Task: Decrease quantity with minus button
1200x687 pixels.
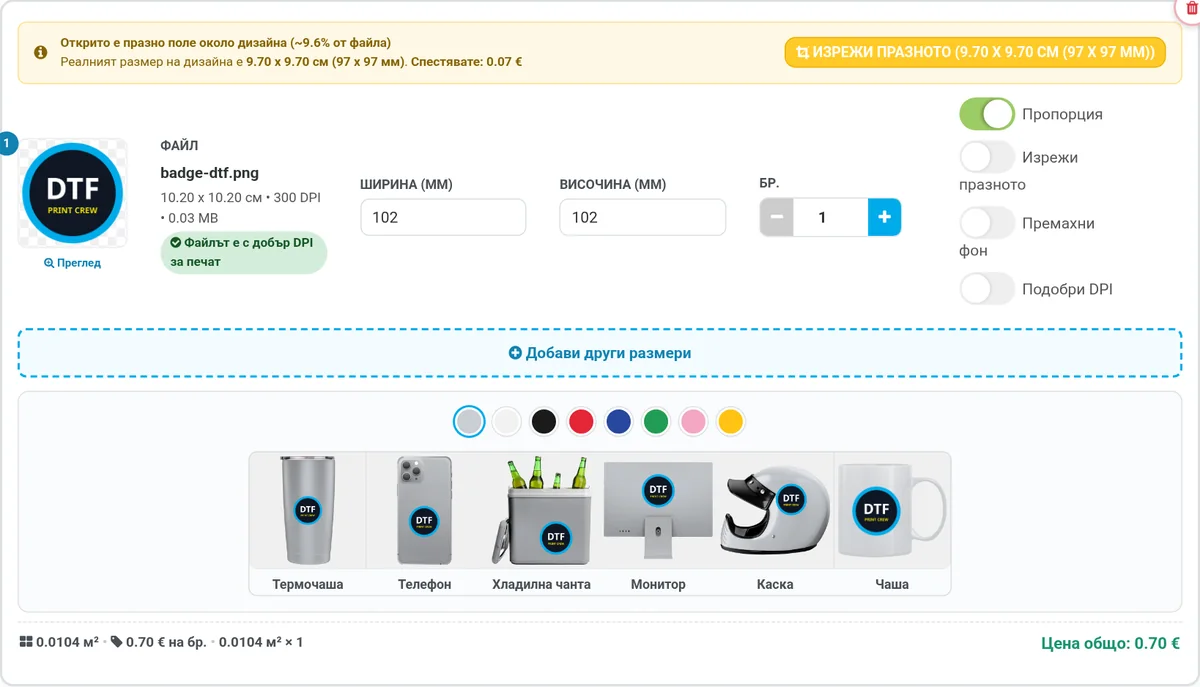Action: tap(777, 217)
